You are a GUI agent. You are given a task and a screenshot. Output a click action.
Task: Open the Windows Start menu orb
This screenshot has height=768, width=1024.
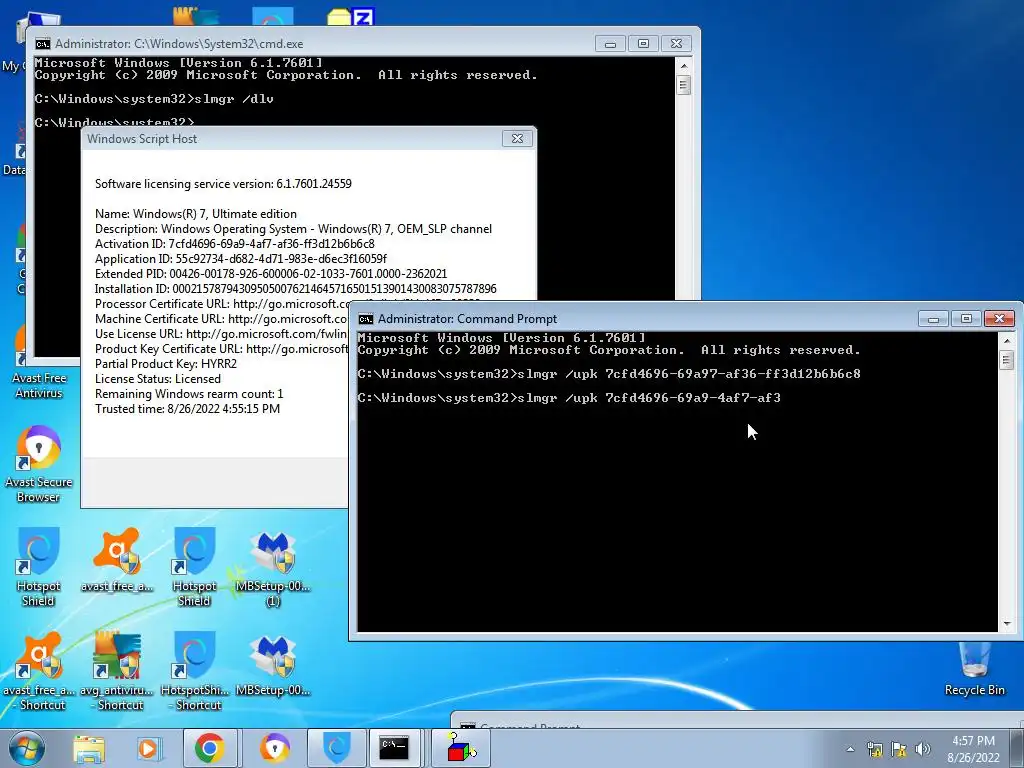(x=26, y=748)
